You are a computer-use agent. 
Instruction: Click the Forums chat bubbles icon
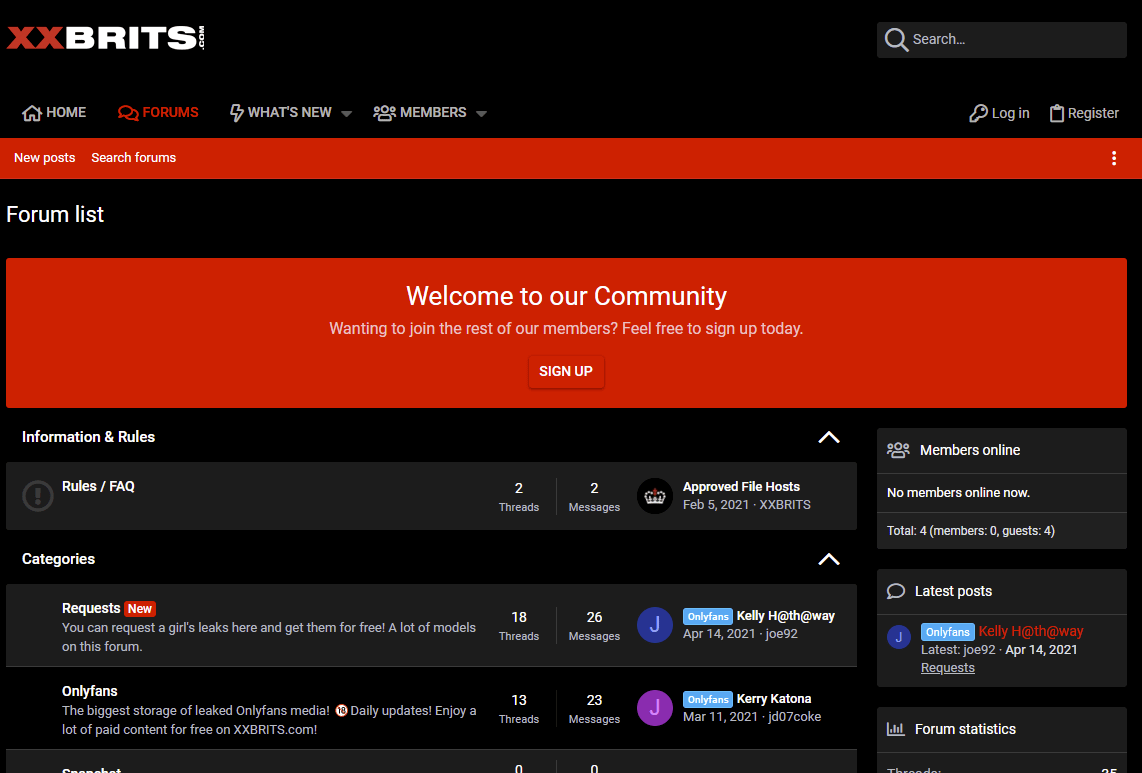click(x=128, y=113)
